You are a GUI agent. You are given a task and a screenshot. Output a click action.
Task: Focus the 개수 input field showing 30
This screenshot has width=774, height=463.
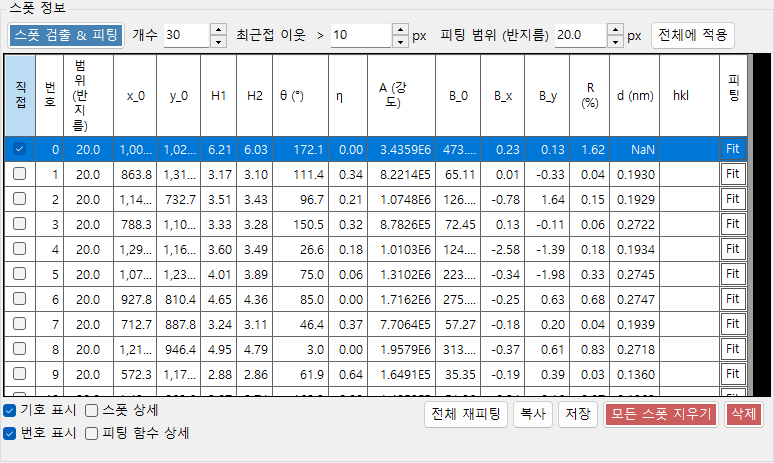pyautogui.click(x=187, y=35)
